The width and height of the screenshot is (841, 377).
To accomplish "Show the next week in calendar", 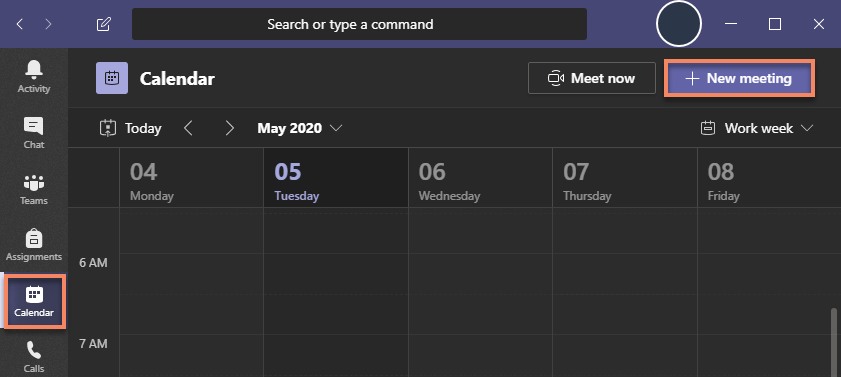I will [x=230, y=128].
